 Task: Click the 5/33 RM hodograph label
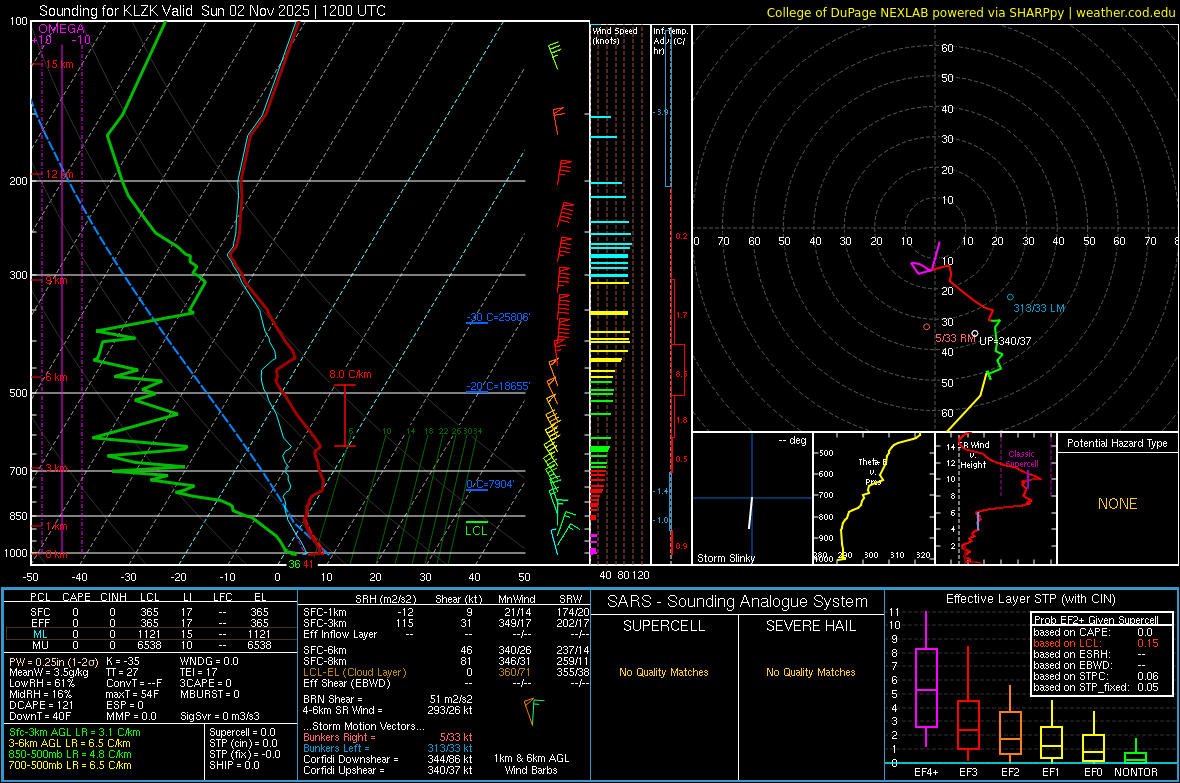click(x=955, y=338)
